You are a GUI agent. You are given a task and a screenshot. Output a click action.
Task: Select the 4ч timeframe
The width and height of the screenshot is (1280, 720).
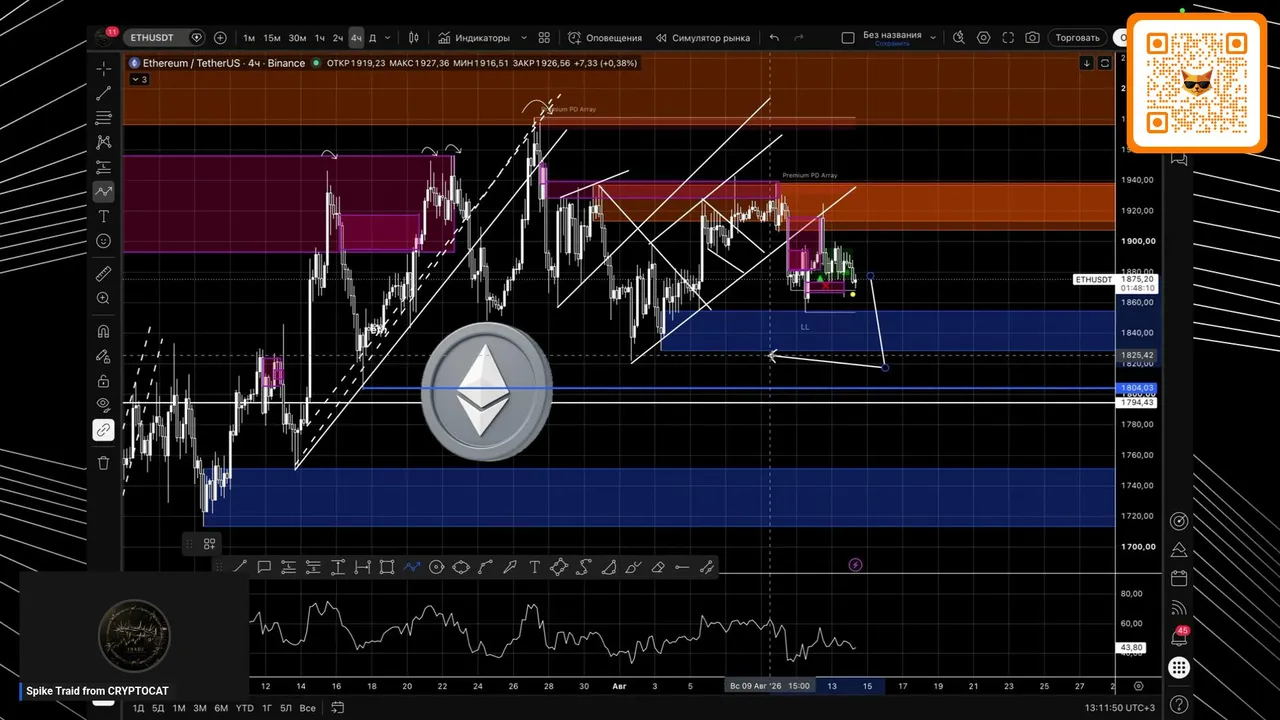click(x=356, y=38)
